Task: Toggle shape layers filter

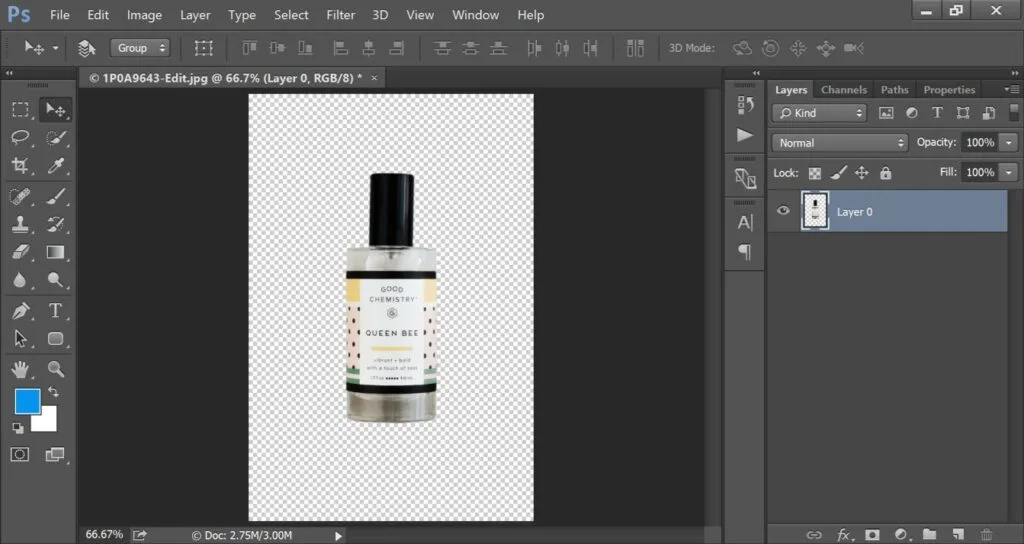Action: [963, 113]
